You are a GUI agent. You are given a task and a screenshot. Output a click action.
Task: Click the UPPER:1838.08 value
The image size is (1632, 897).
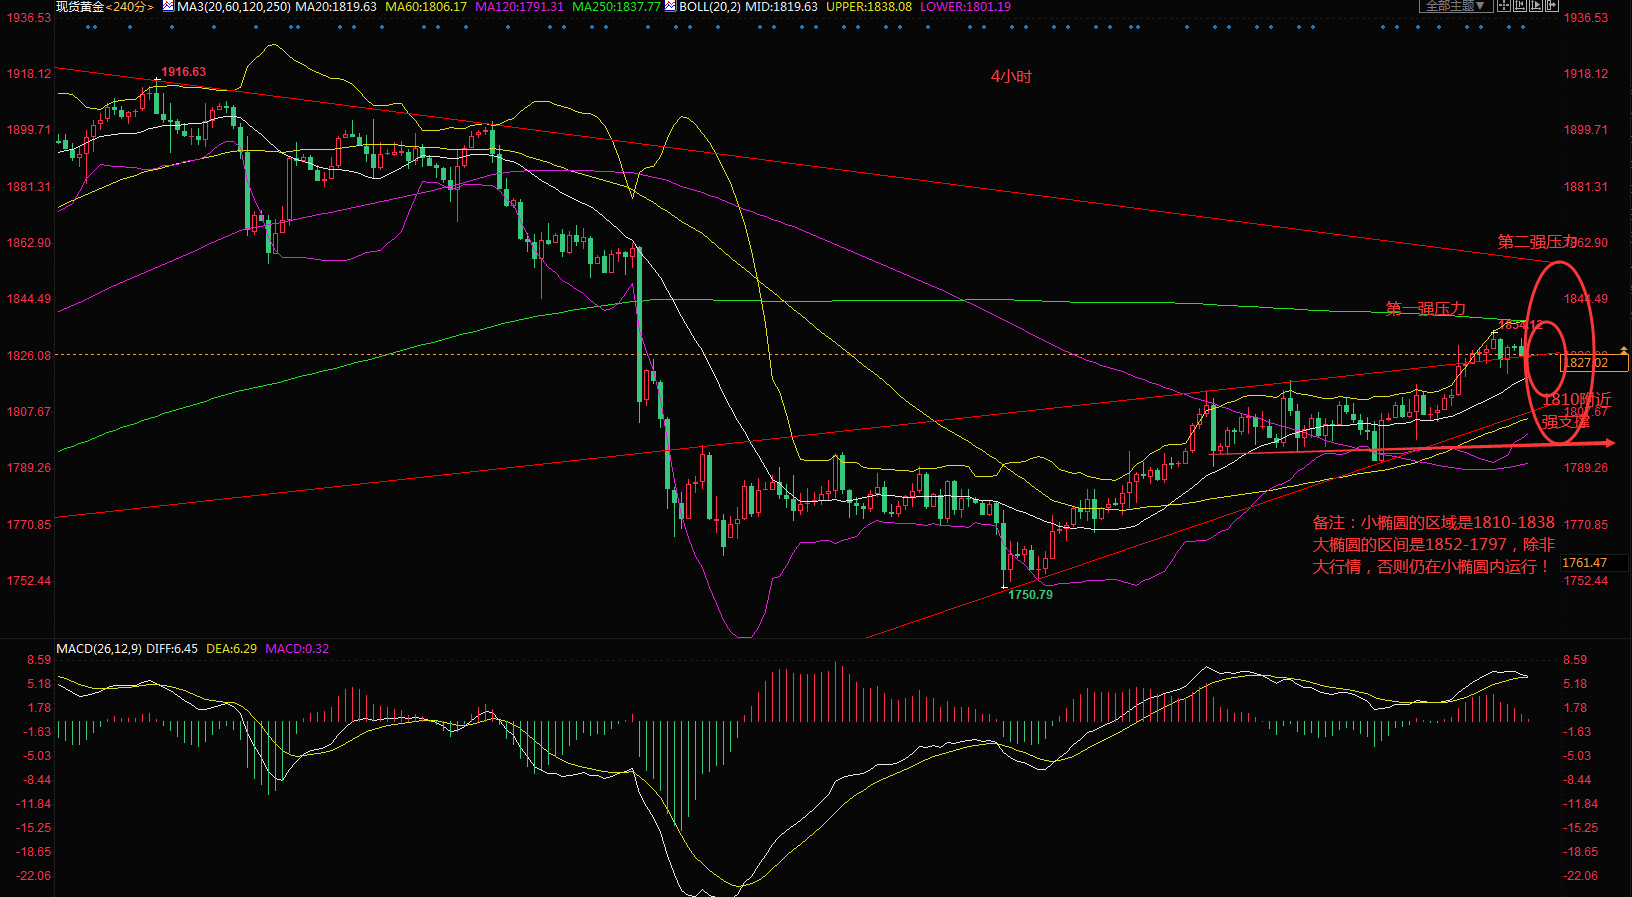(x=869, y=7)
